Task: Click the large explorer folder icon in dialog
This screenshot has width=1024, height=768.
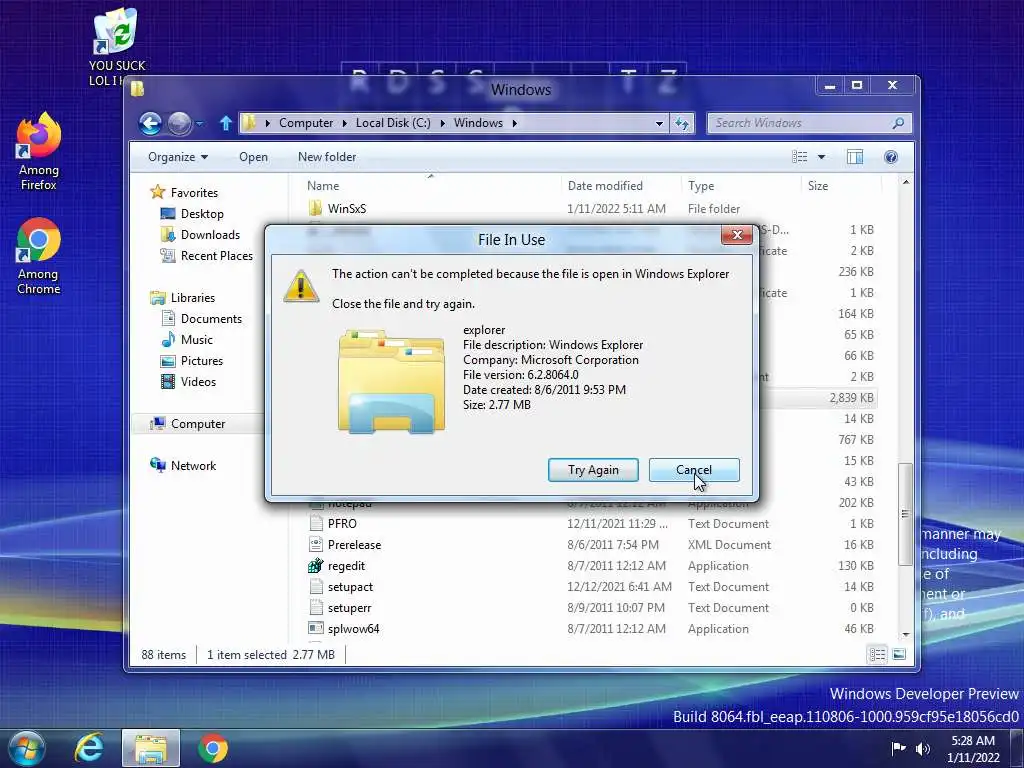Action: click(x=391, y=381)
